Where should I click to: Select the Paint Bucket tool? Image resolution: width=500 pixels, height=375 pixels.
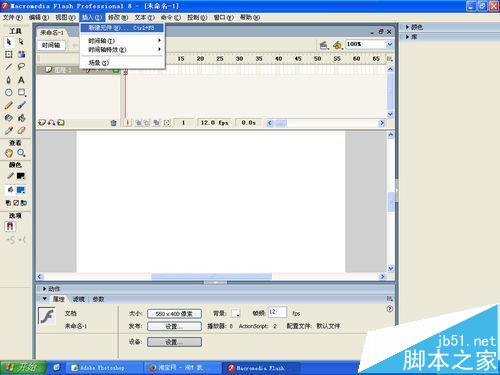[x=21, y=118]
